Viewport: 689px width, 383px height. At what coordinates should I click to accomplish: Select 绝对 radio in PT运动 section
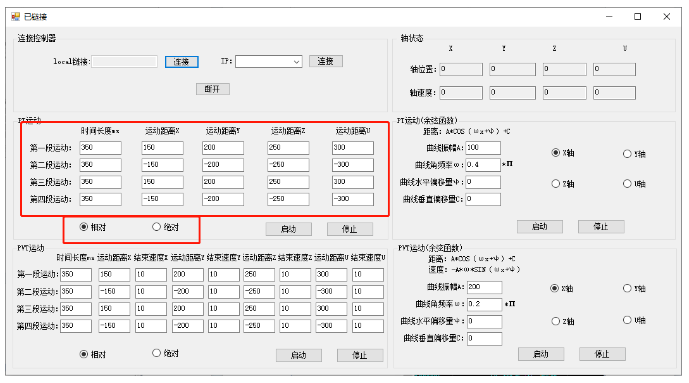pyautogui.click(x=165, y=227)
